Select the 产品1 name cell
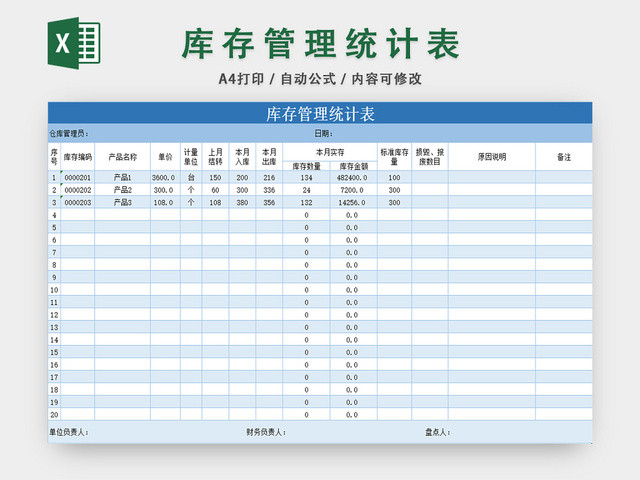This screenshot has height=480, width=640. (x=122, y=178)
